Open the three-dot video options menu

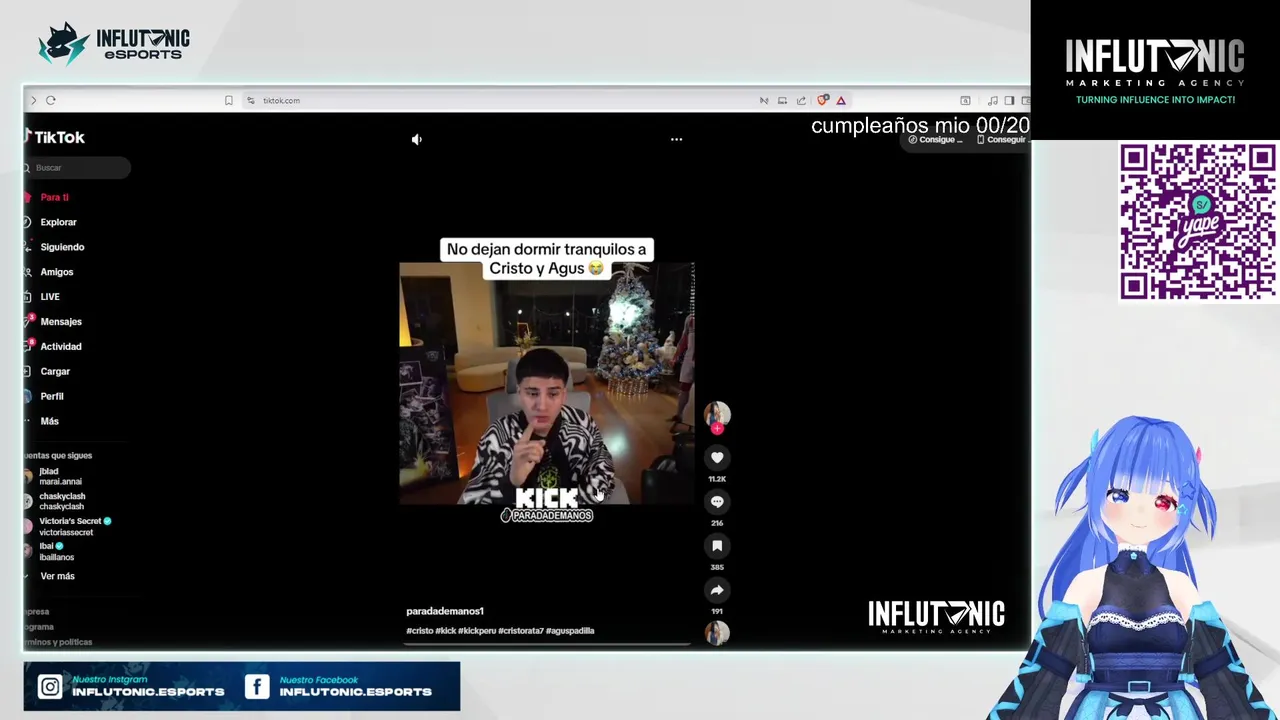pyautogui.click(x=676, y=140)
